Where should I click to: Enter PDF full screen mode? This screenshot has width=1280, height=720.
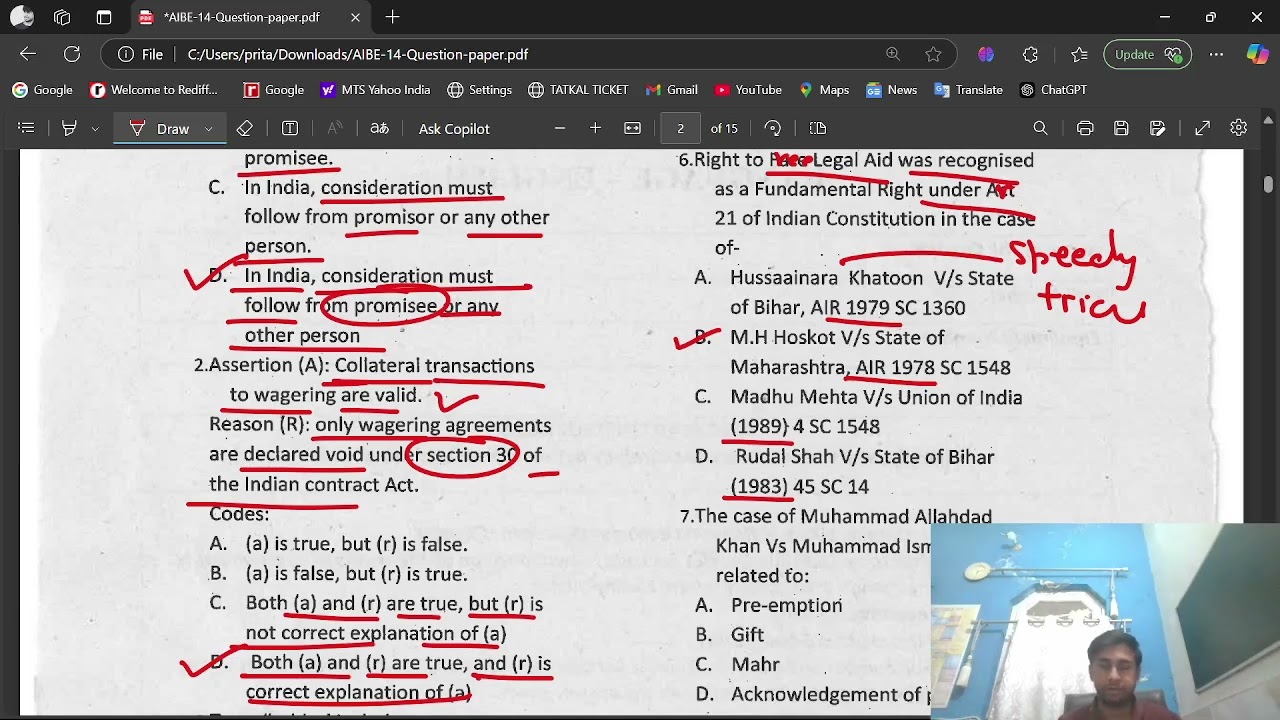pyautogui.click(x=1203, y=128)
